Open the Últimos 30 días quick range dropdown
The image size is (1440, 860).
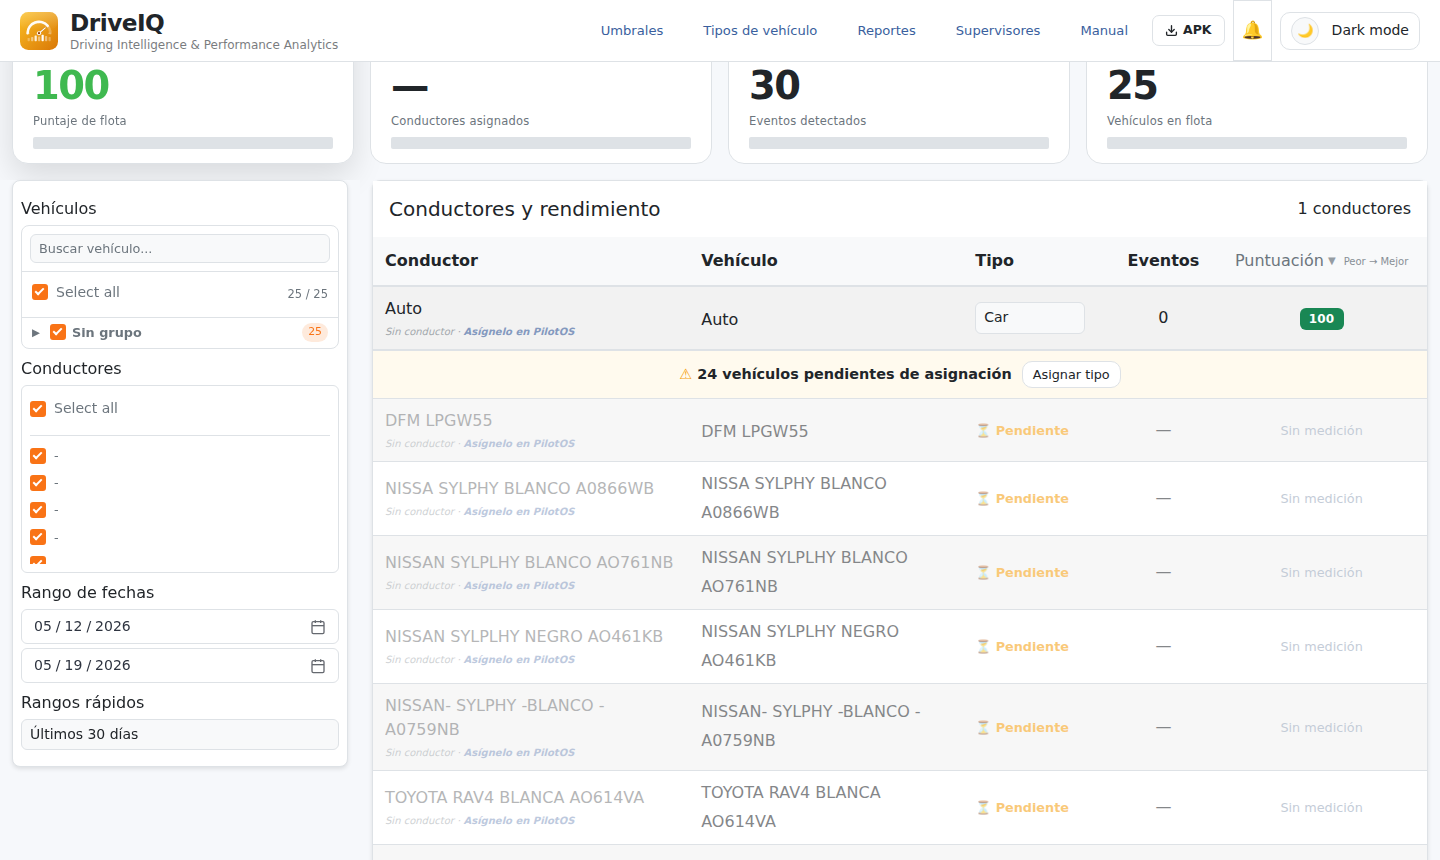(180, 734)
